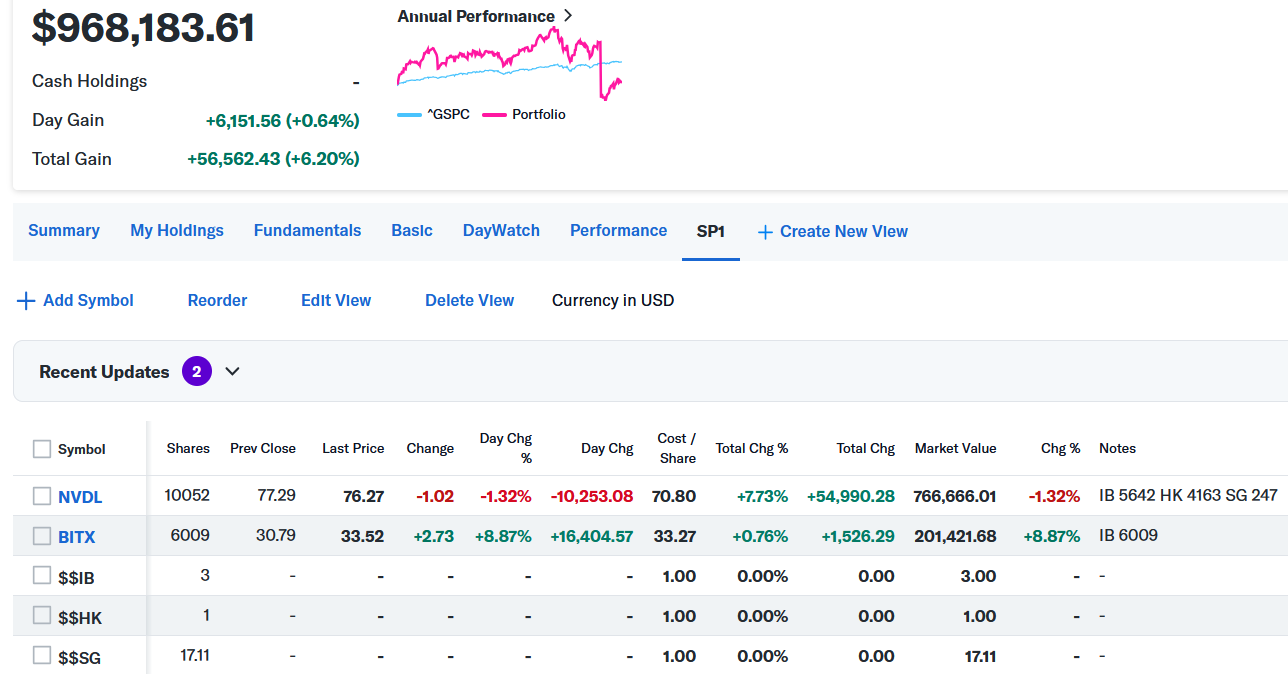The height and width of the screenshot is (674, 1288).
Task: Sort by the Market Value column header
Action: pos(955,449)
